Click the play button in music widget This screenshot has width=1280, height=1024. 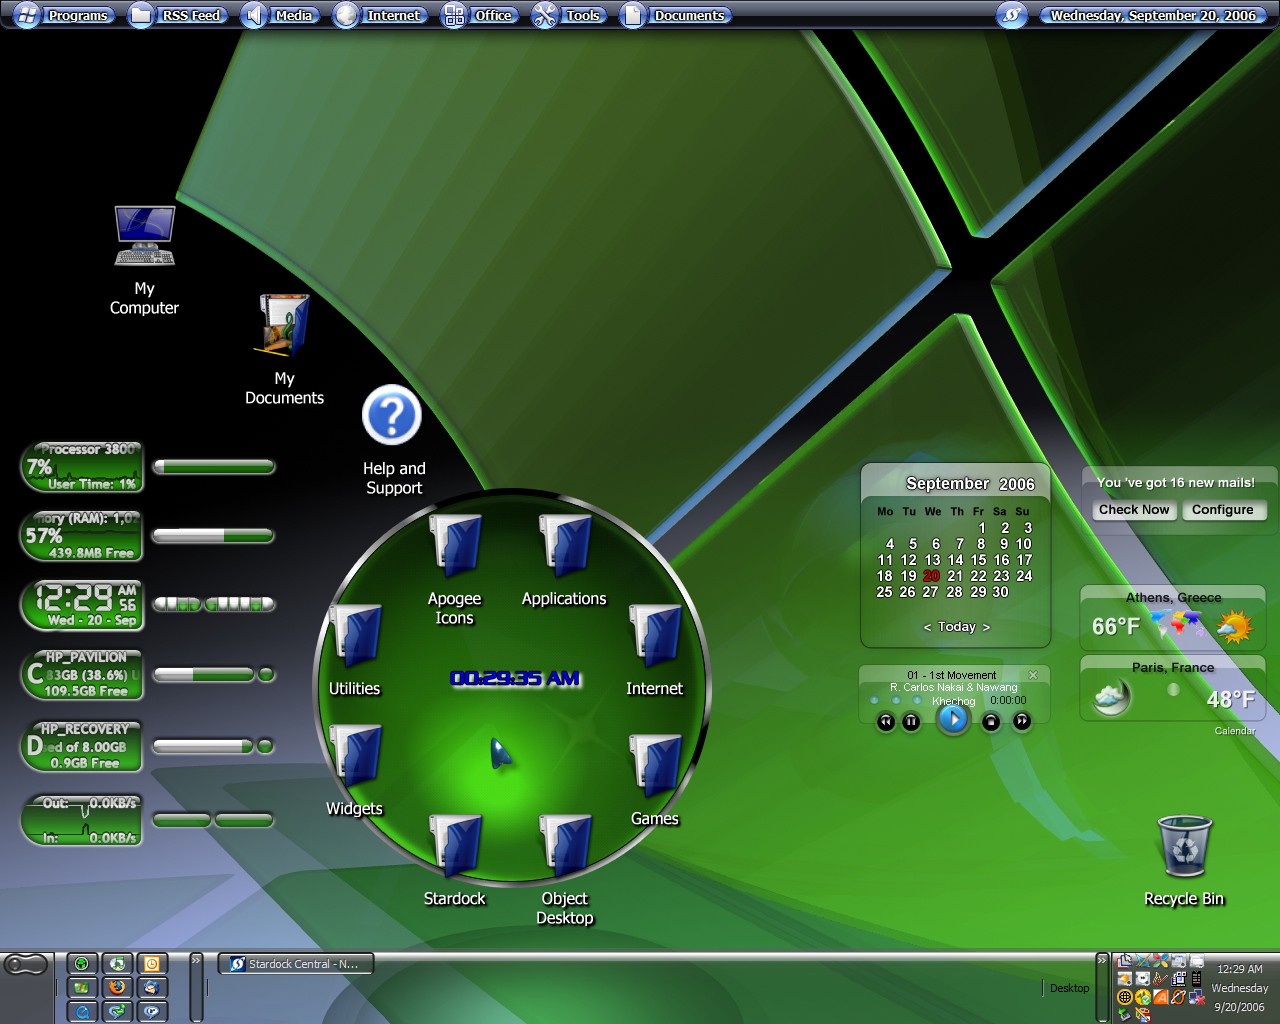coord(953,719)
